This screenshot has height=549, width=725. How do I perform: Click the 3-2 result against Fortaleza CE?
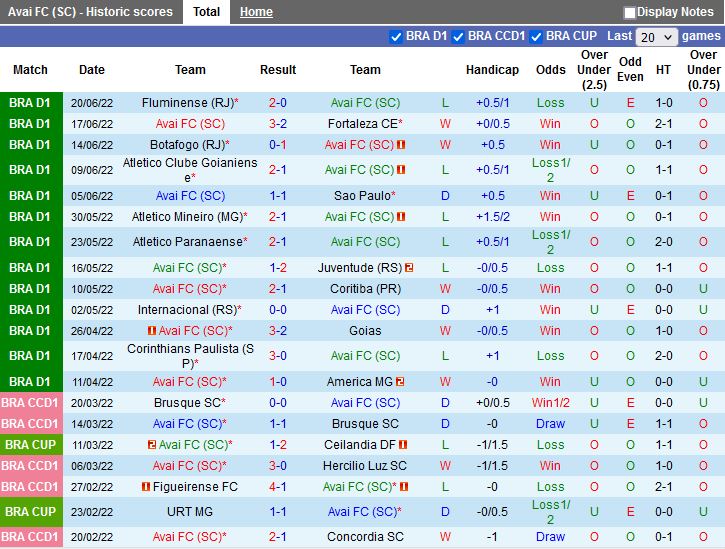click(278, 124)
